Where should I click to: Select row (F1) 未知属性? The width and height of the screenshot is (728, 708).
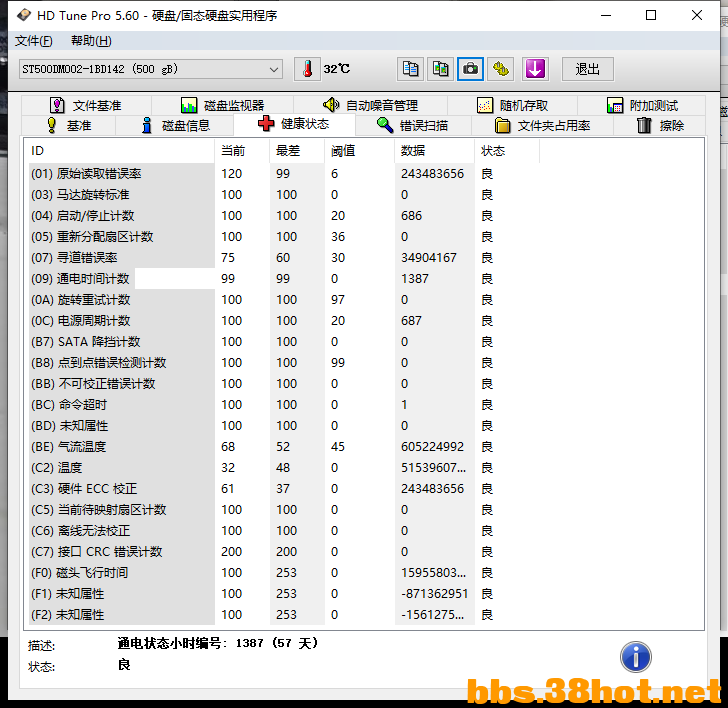point(284,594)
